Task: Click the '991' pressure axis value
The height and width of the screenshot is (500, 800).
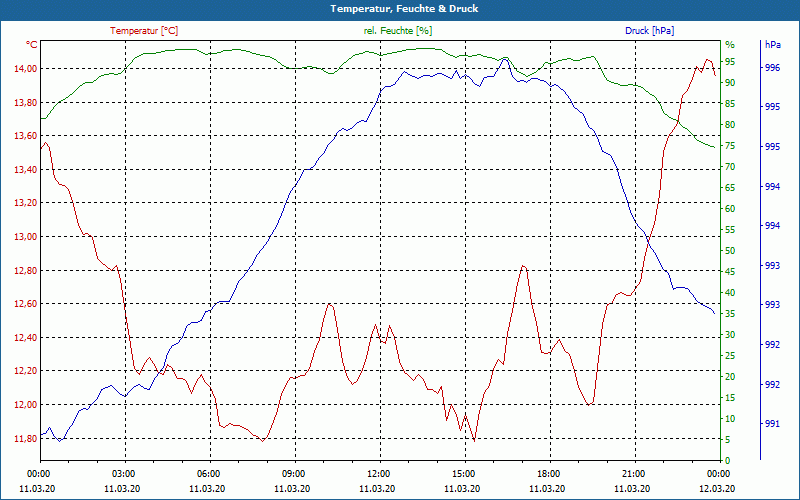Action: 772,423
